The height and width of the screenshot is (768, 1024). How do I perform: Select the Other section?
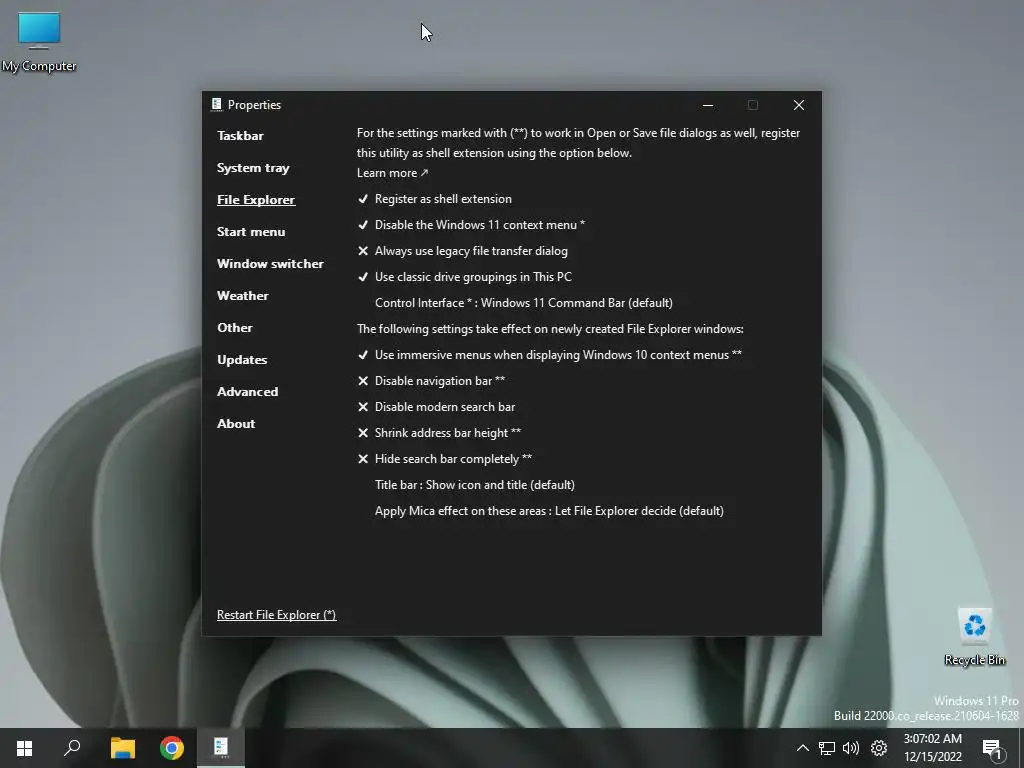tap(234, 328)
